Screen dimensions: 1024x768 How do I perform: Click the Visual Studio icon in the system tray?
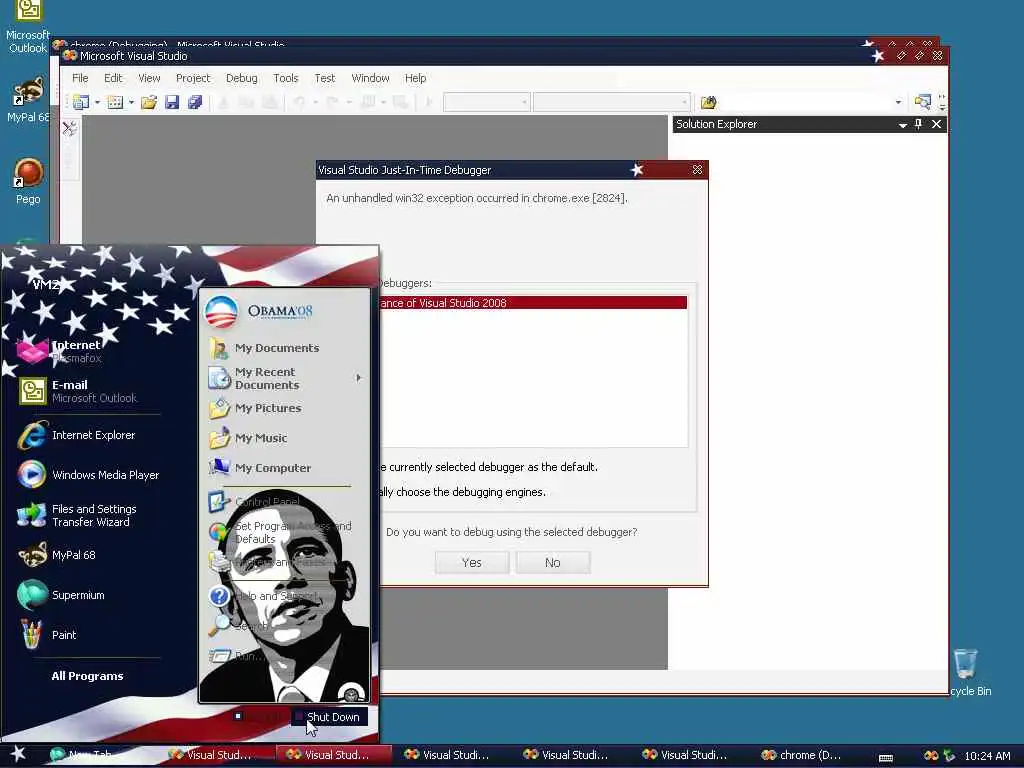[x=931, y=756]
